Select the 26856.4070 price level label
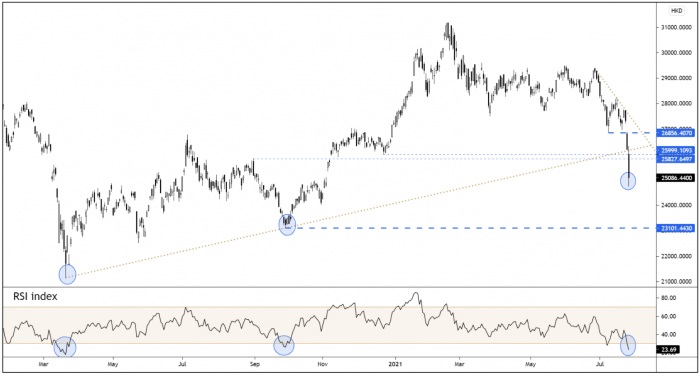The height and width of the screenshot is (376, 700). [x=675, y=133]
